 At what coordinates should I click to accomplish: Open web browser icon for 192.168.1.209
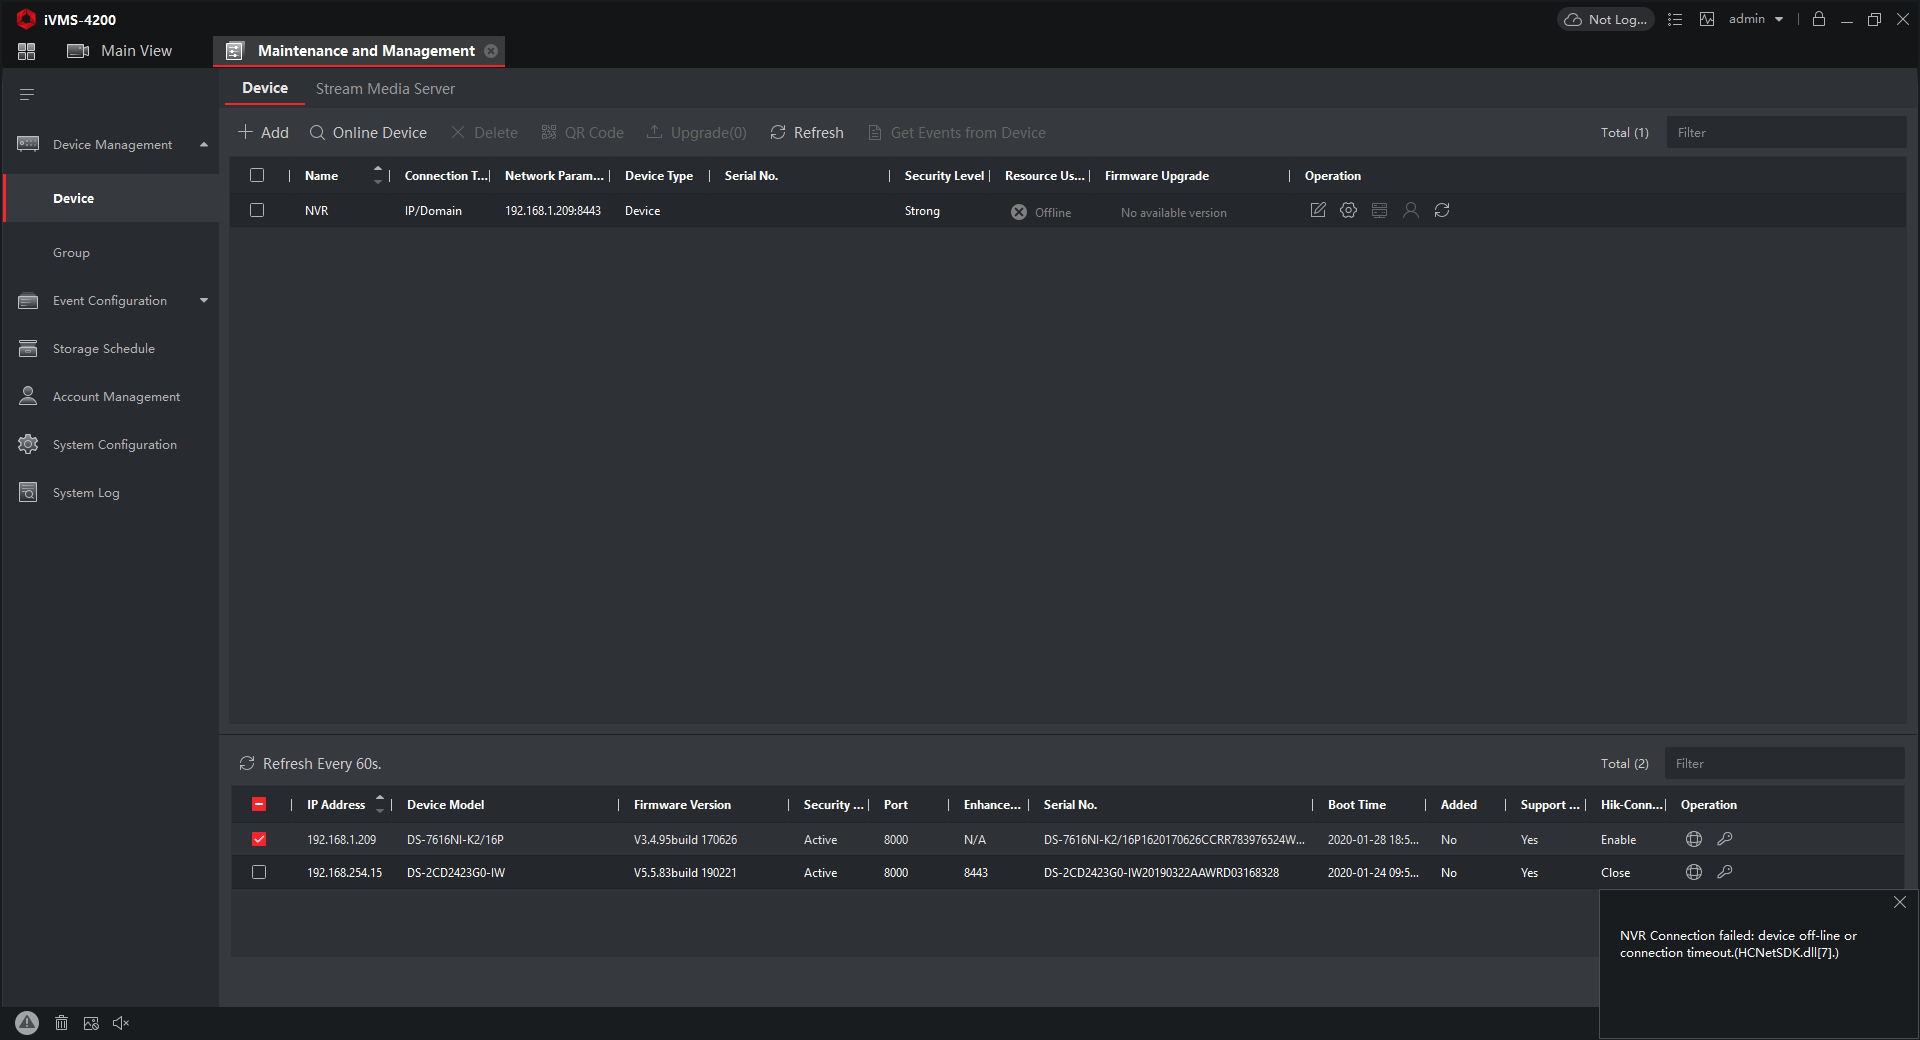(x=1693, y=839)
